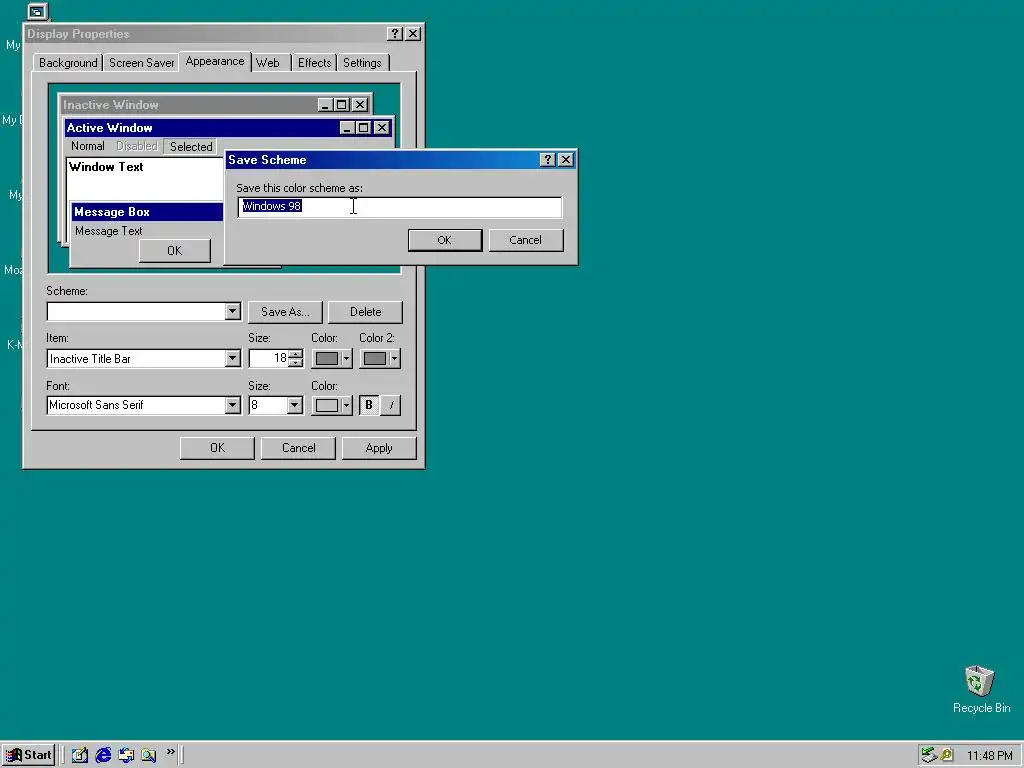
Task: Click Display Properties OK button
Action: [x=217, y=448]
